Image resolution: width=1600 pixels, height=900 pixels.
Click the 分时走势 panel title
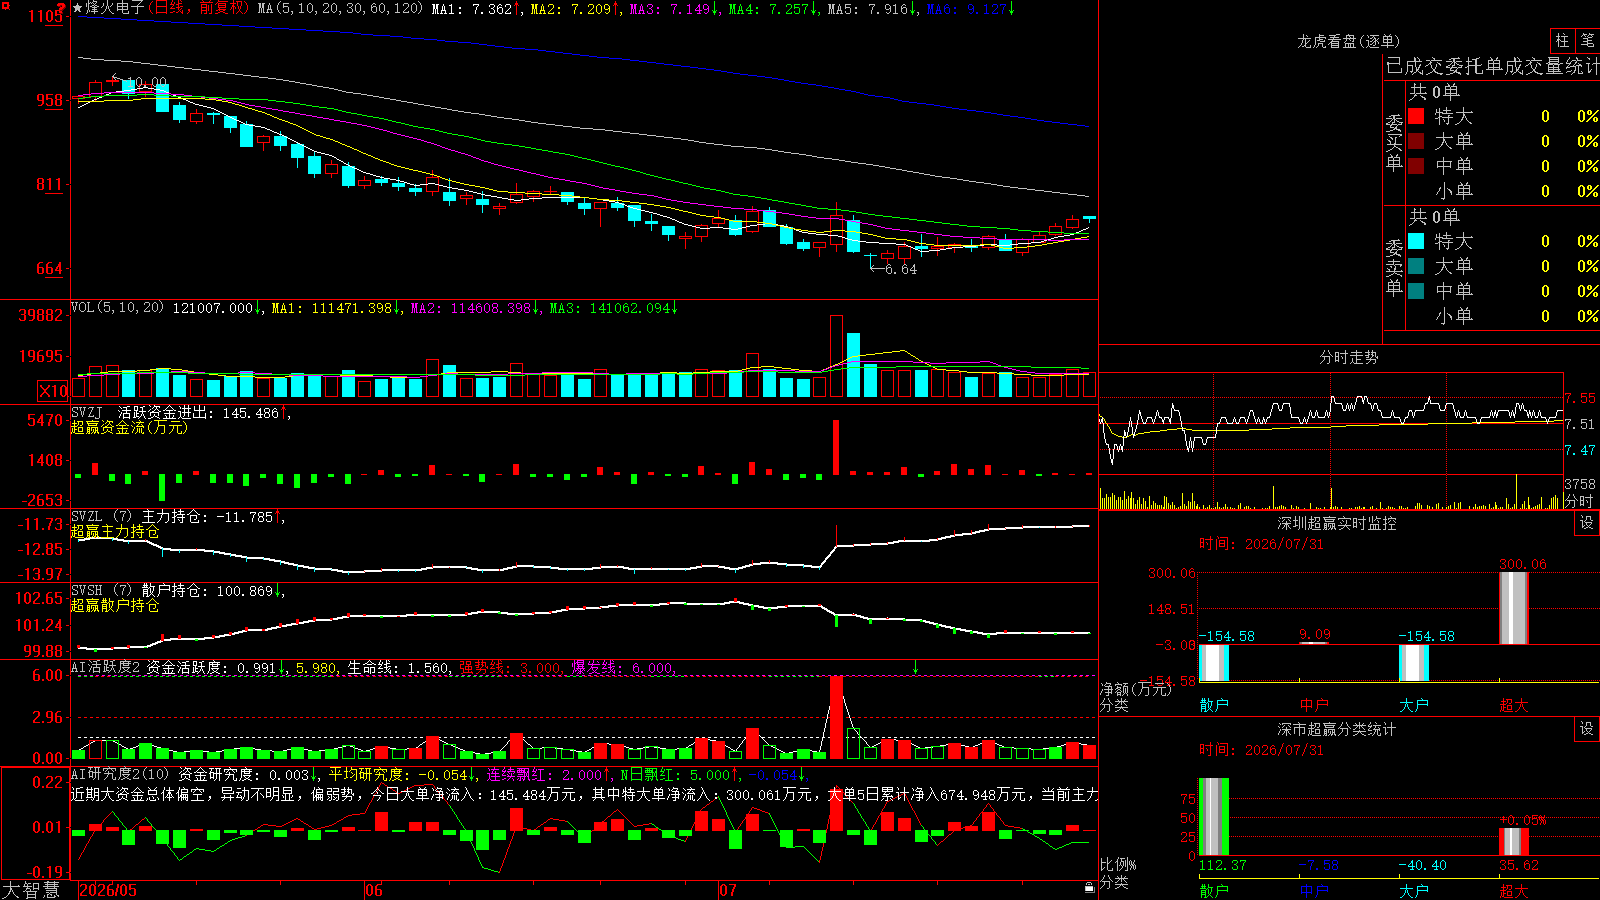click(1348, 357)
